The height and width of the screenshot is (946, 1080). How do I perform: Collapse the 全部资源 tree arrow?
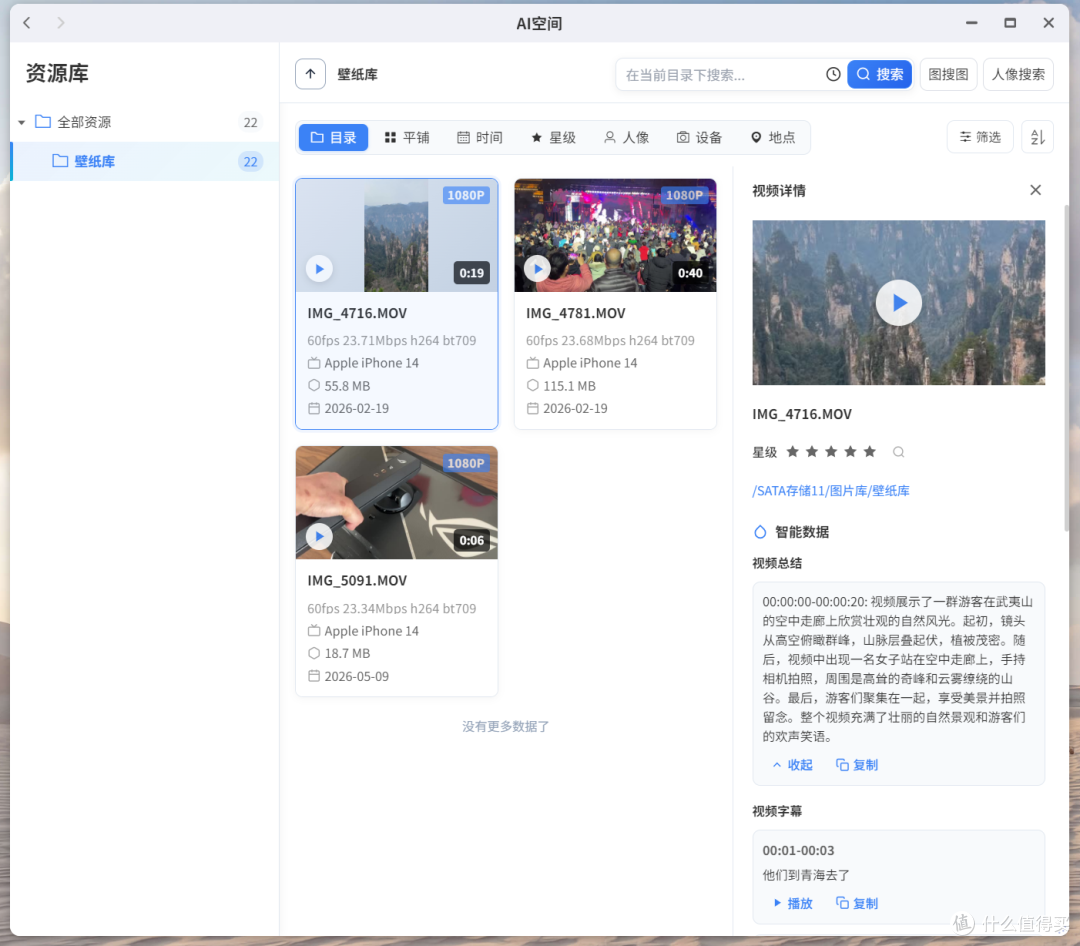coord(22,123)
